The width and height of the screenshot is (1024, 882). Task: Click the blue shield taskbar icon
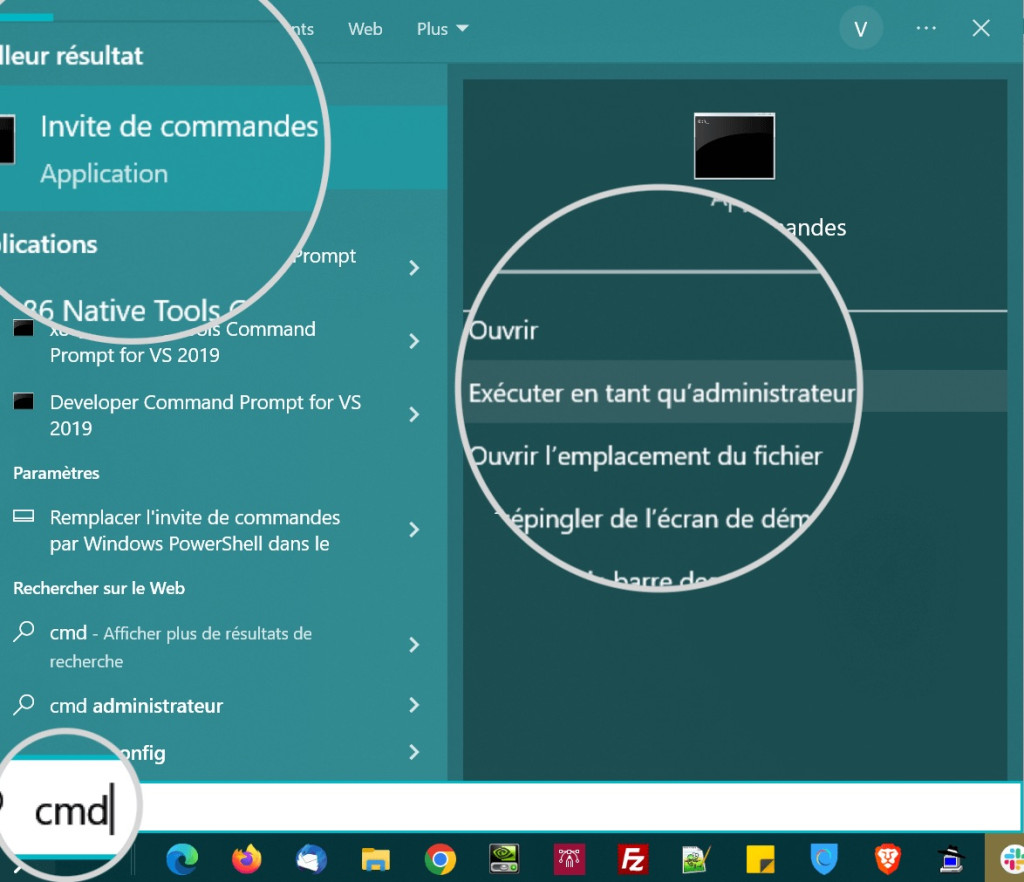(824, 859)
